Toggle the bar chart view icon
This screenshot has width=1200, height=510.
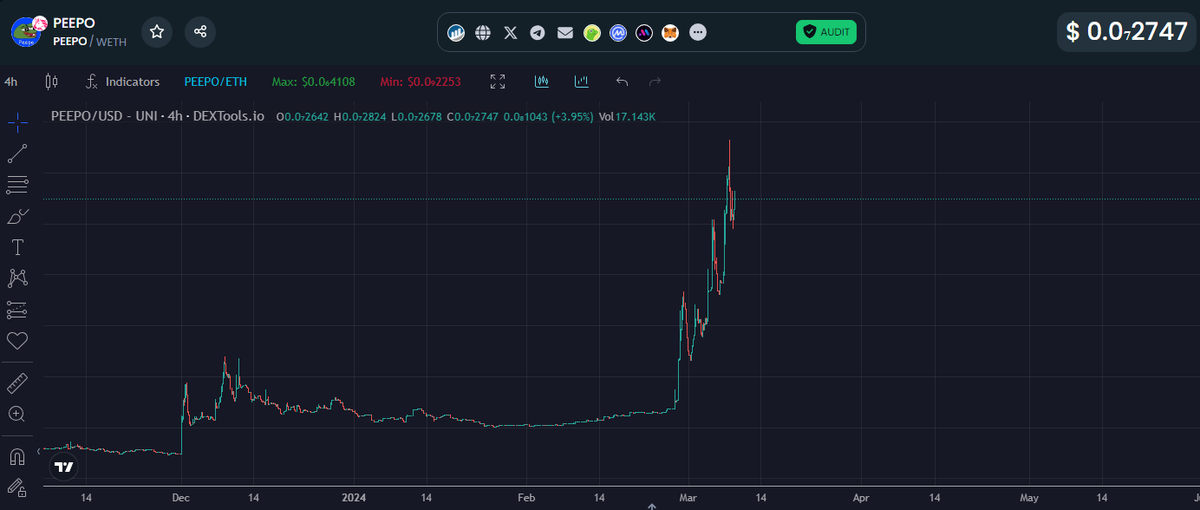581,82
